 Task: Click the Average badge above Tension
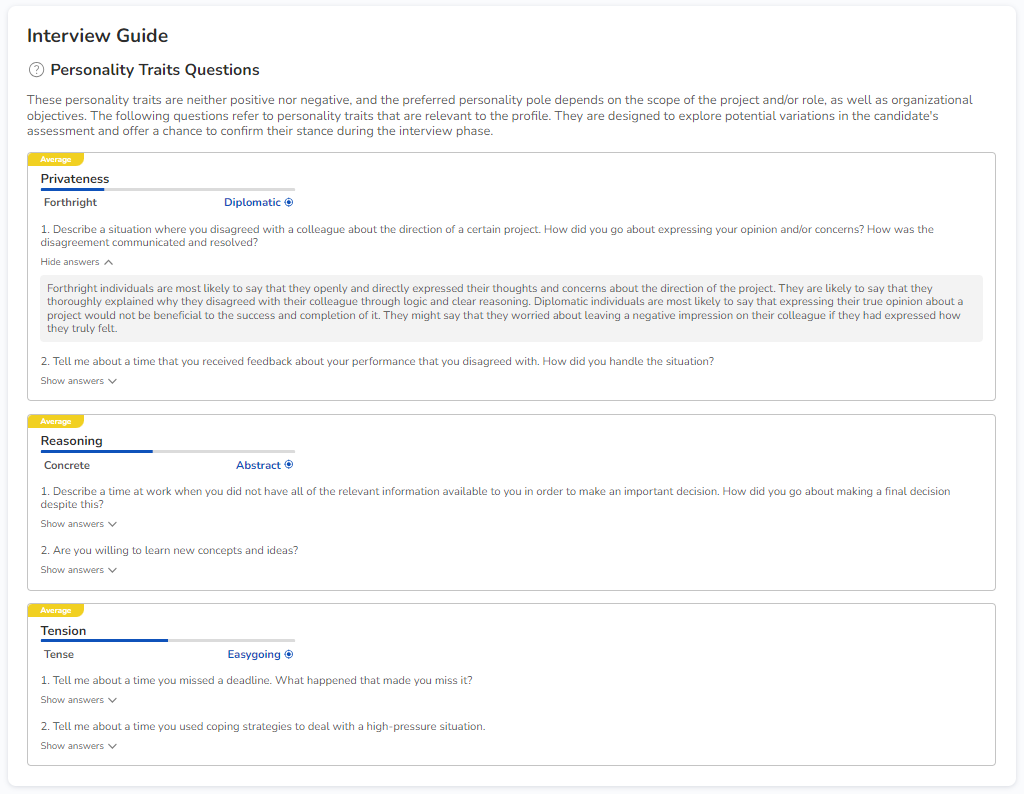pyautogui.click(x=55, y=610)
